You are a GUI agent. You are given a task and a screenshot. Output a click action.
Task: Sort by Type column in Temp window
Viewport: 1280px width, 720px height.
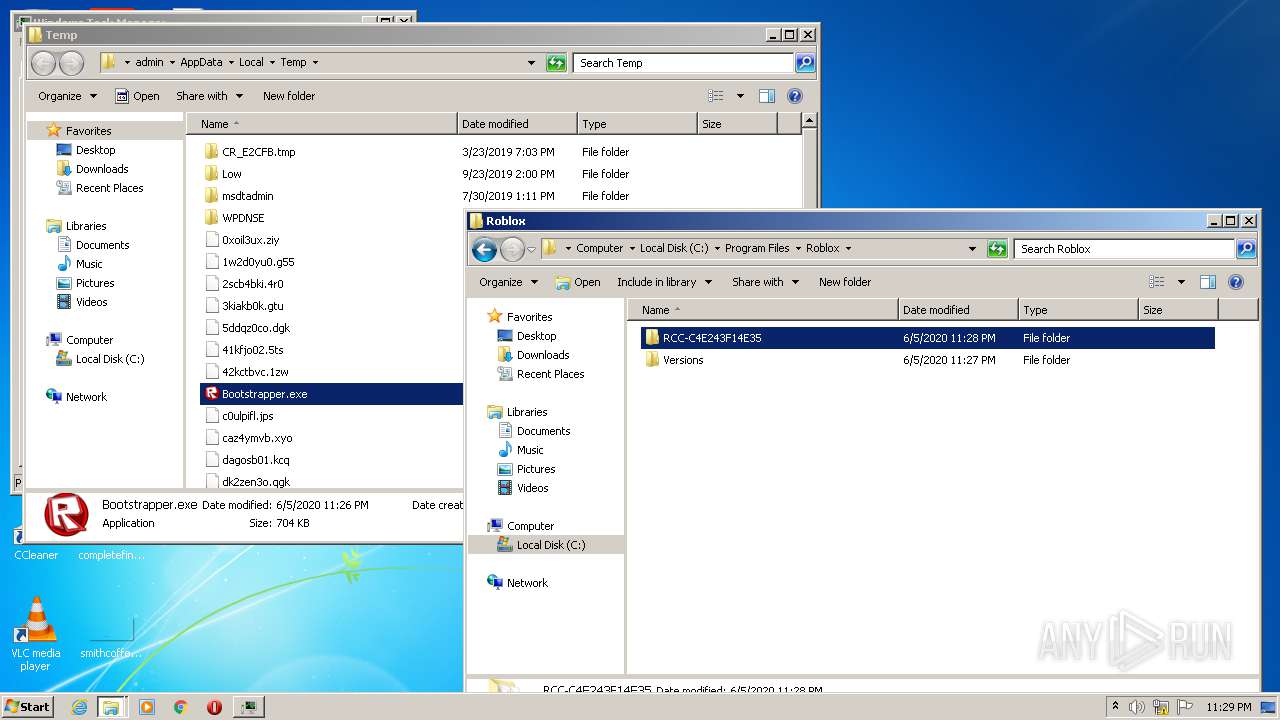click(x=637, y=124)
